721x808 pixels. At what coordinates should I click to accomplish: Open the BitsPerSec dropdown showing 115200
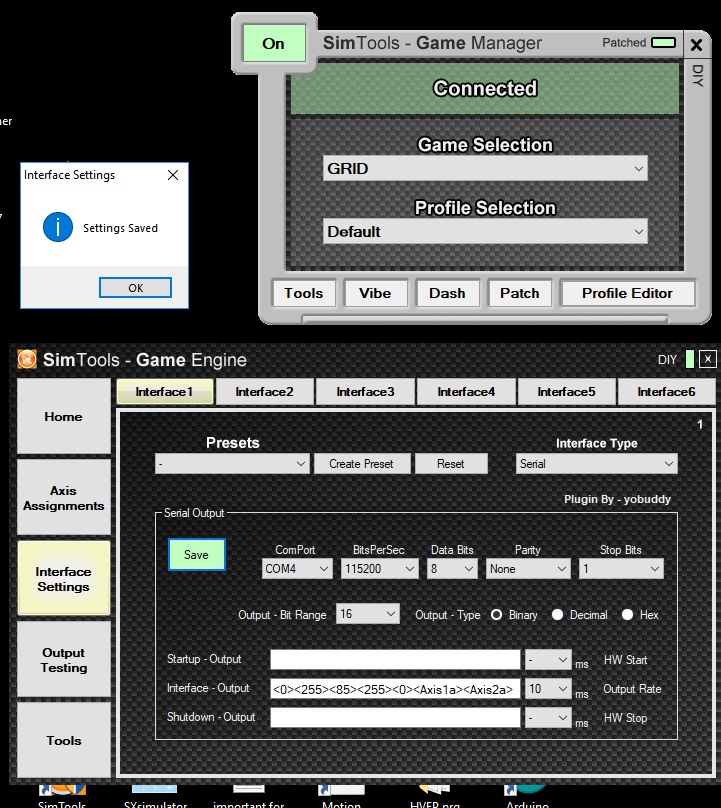[x=379, y=569]
